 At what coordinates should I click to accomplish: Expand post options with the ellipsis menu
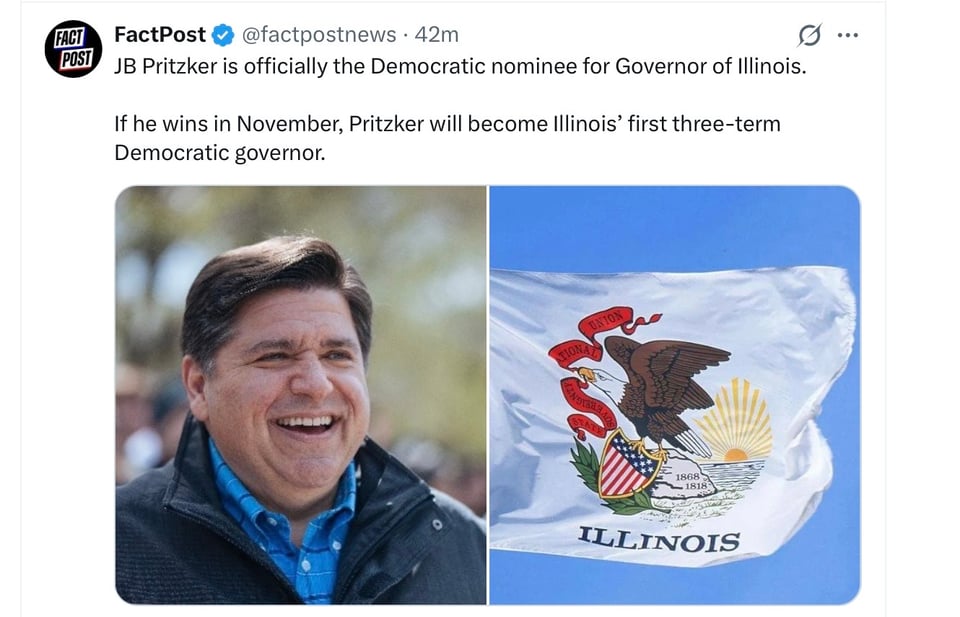845,33
